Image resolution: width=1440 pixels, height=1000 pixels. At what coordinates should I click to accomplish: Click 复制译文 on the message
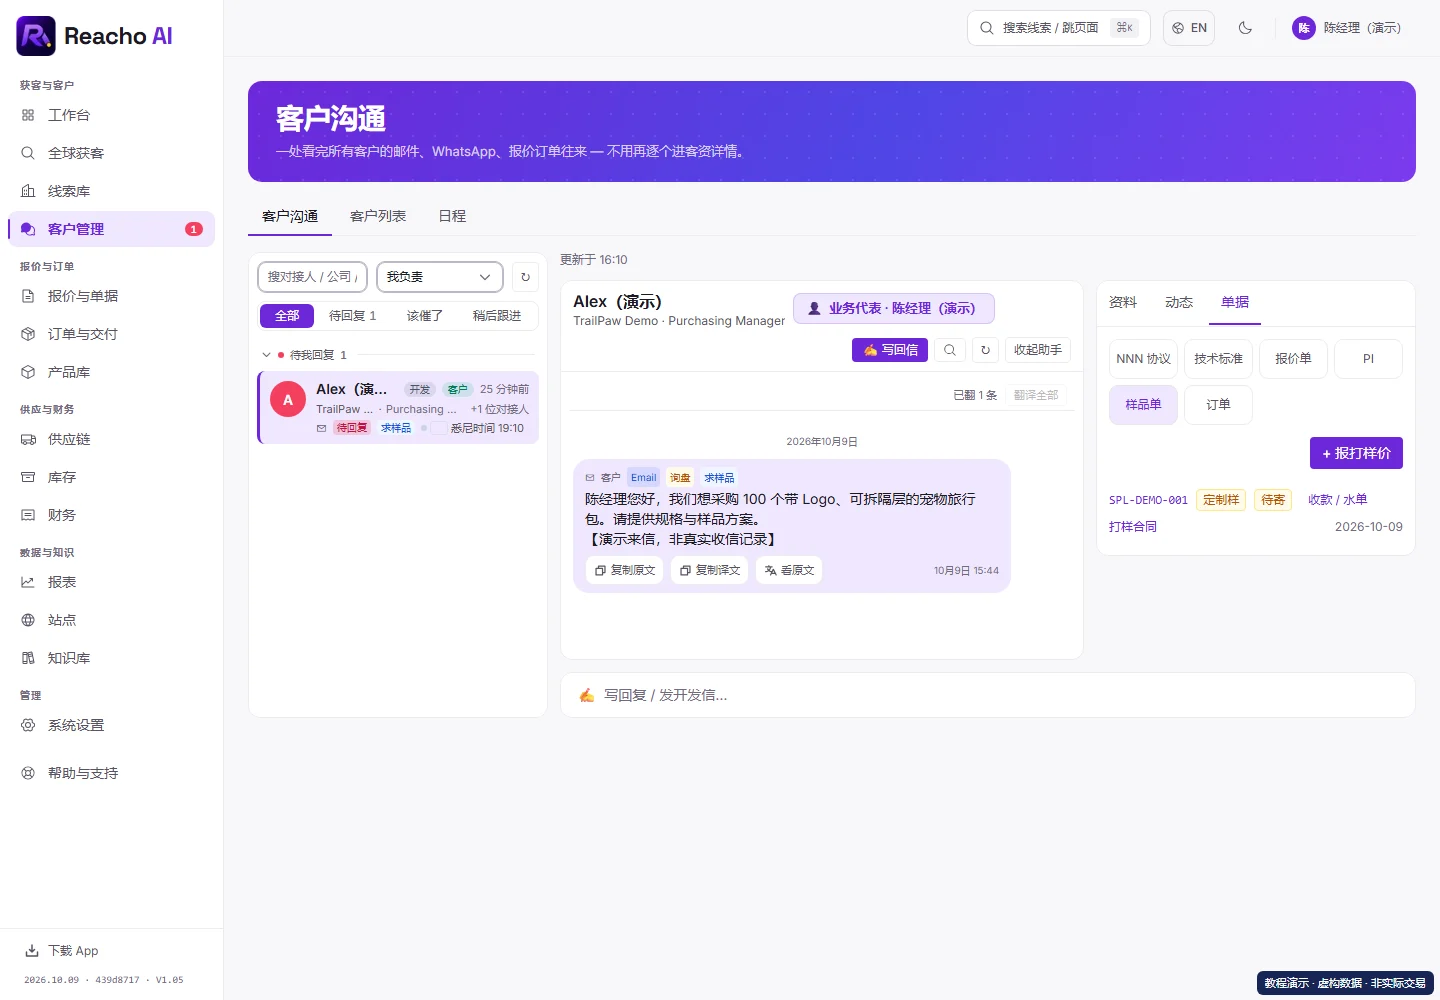(x=710, y=570)
